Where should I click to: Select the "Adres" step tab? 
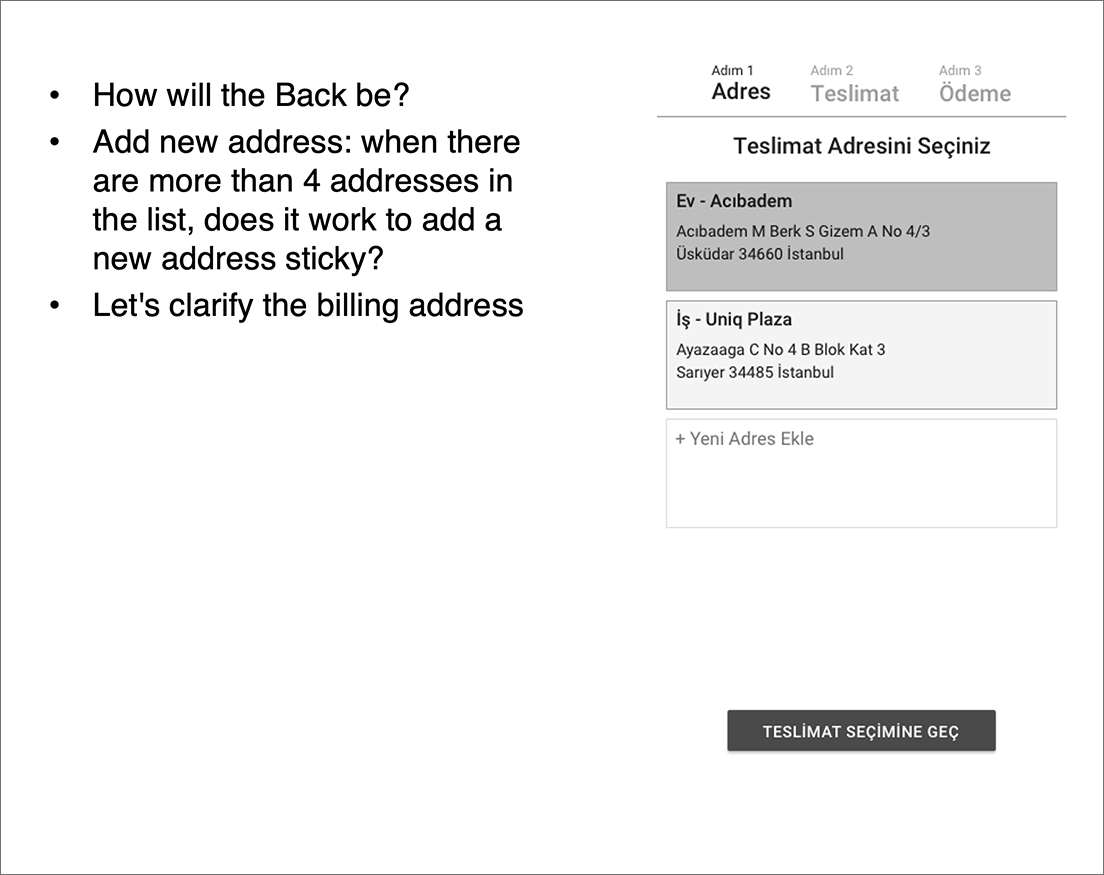(741, 92)
